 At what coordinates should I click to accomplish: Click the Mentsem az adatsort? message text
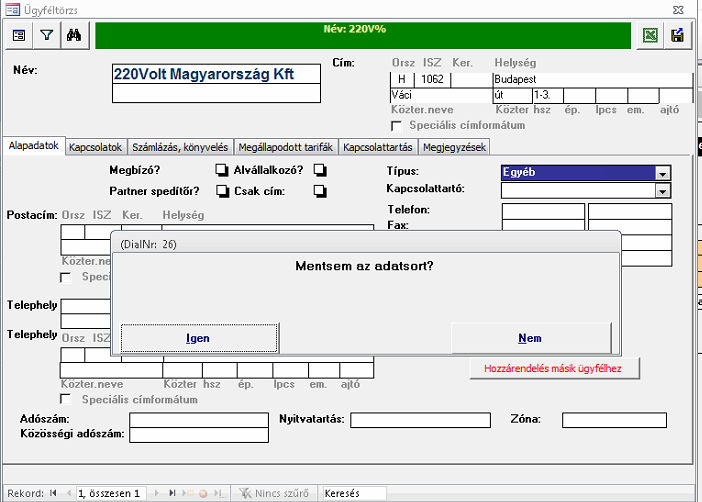(364, 266)
